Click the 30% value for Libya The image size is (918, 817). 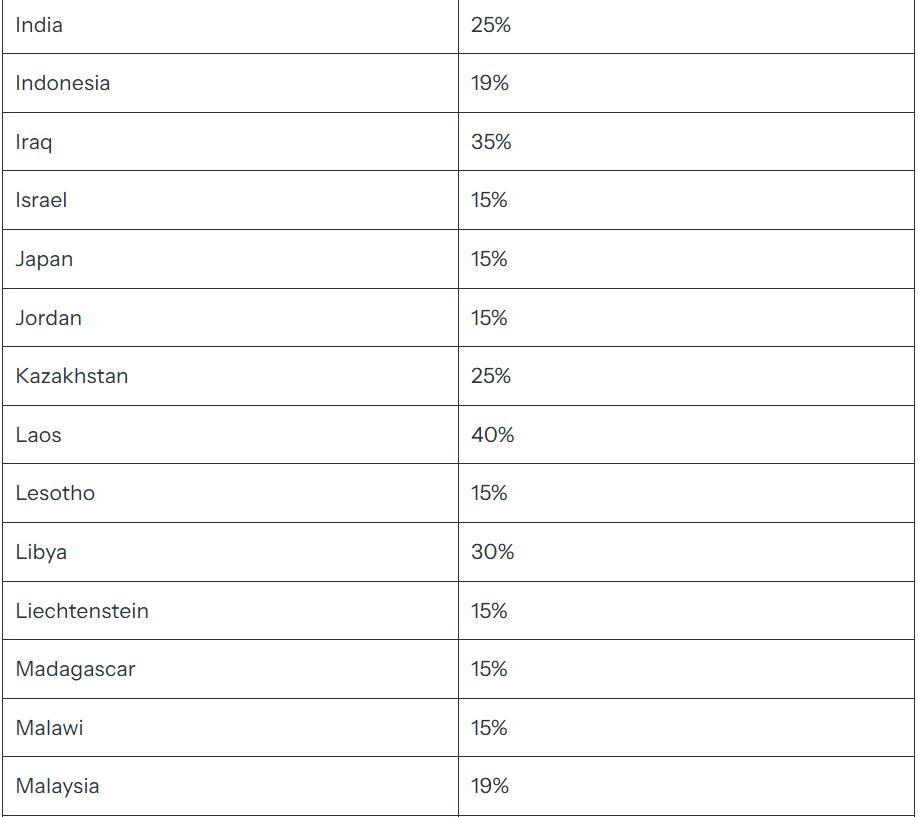coord(492,552)
